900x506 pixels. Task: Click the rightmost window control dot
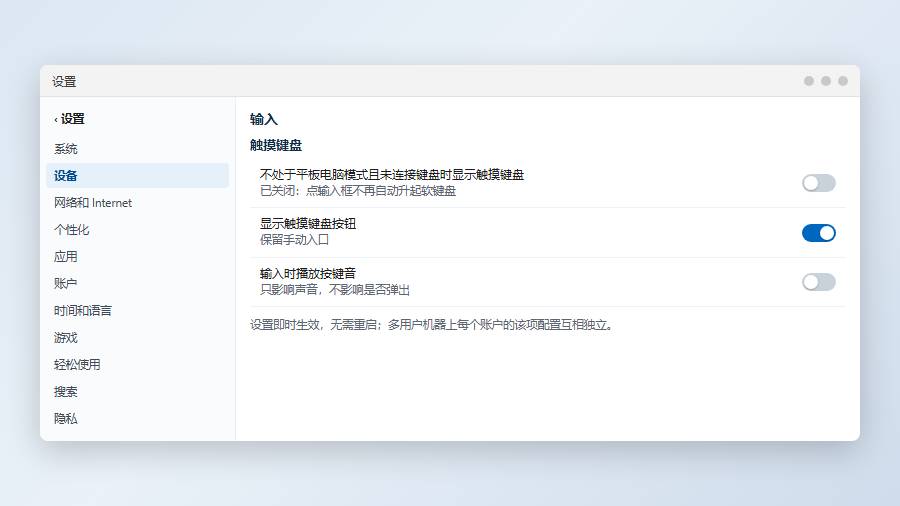click(x=843, y=81)
